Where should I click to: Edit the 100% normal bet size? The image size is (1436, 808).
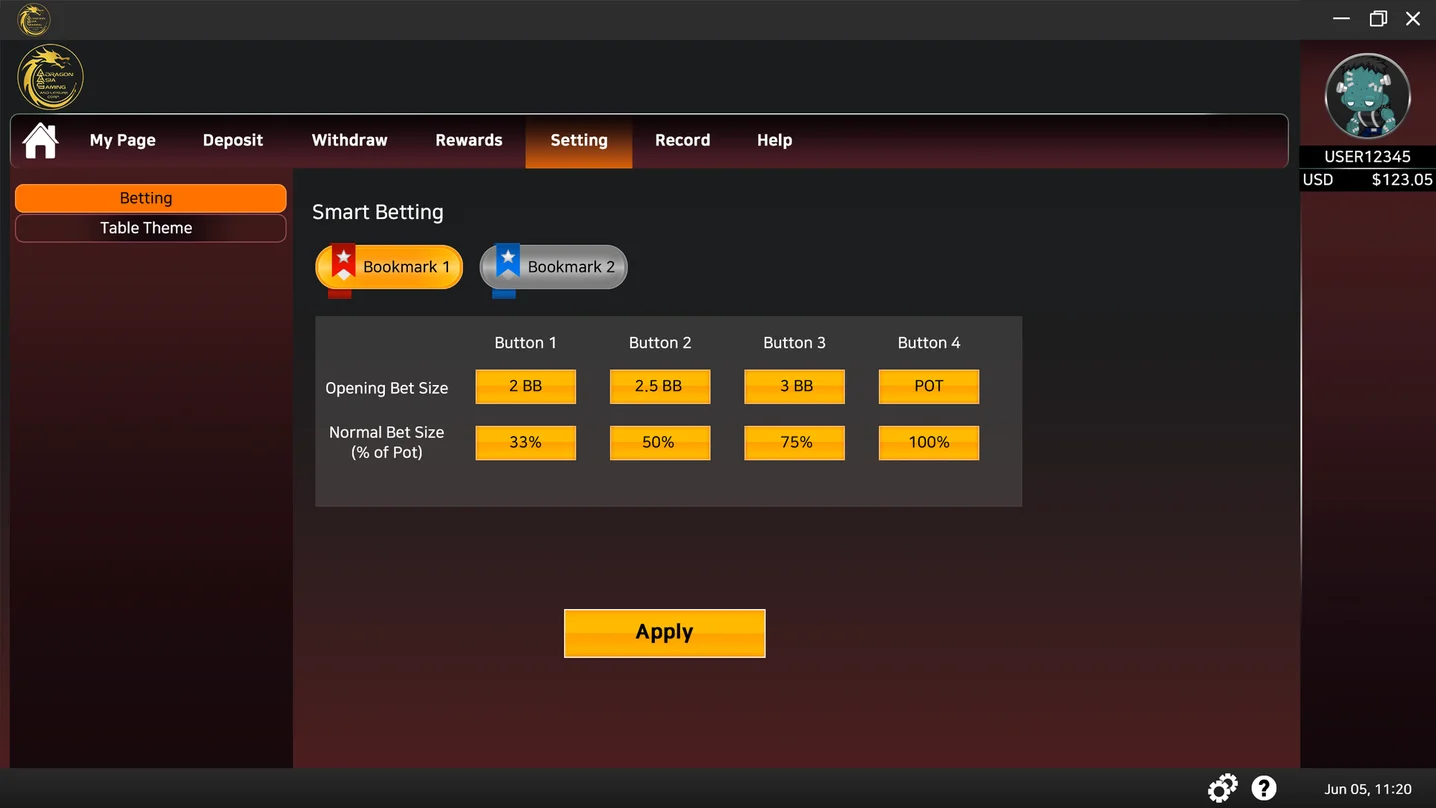pyautogui.click(x=929, y=442)
